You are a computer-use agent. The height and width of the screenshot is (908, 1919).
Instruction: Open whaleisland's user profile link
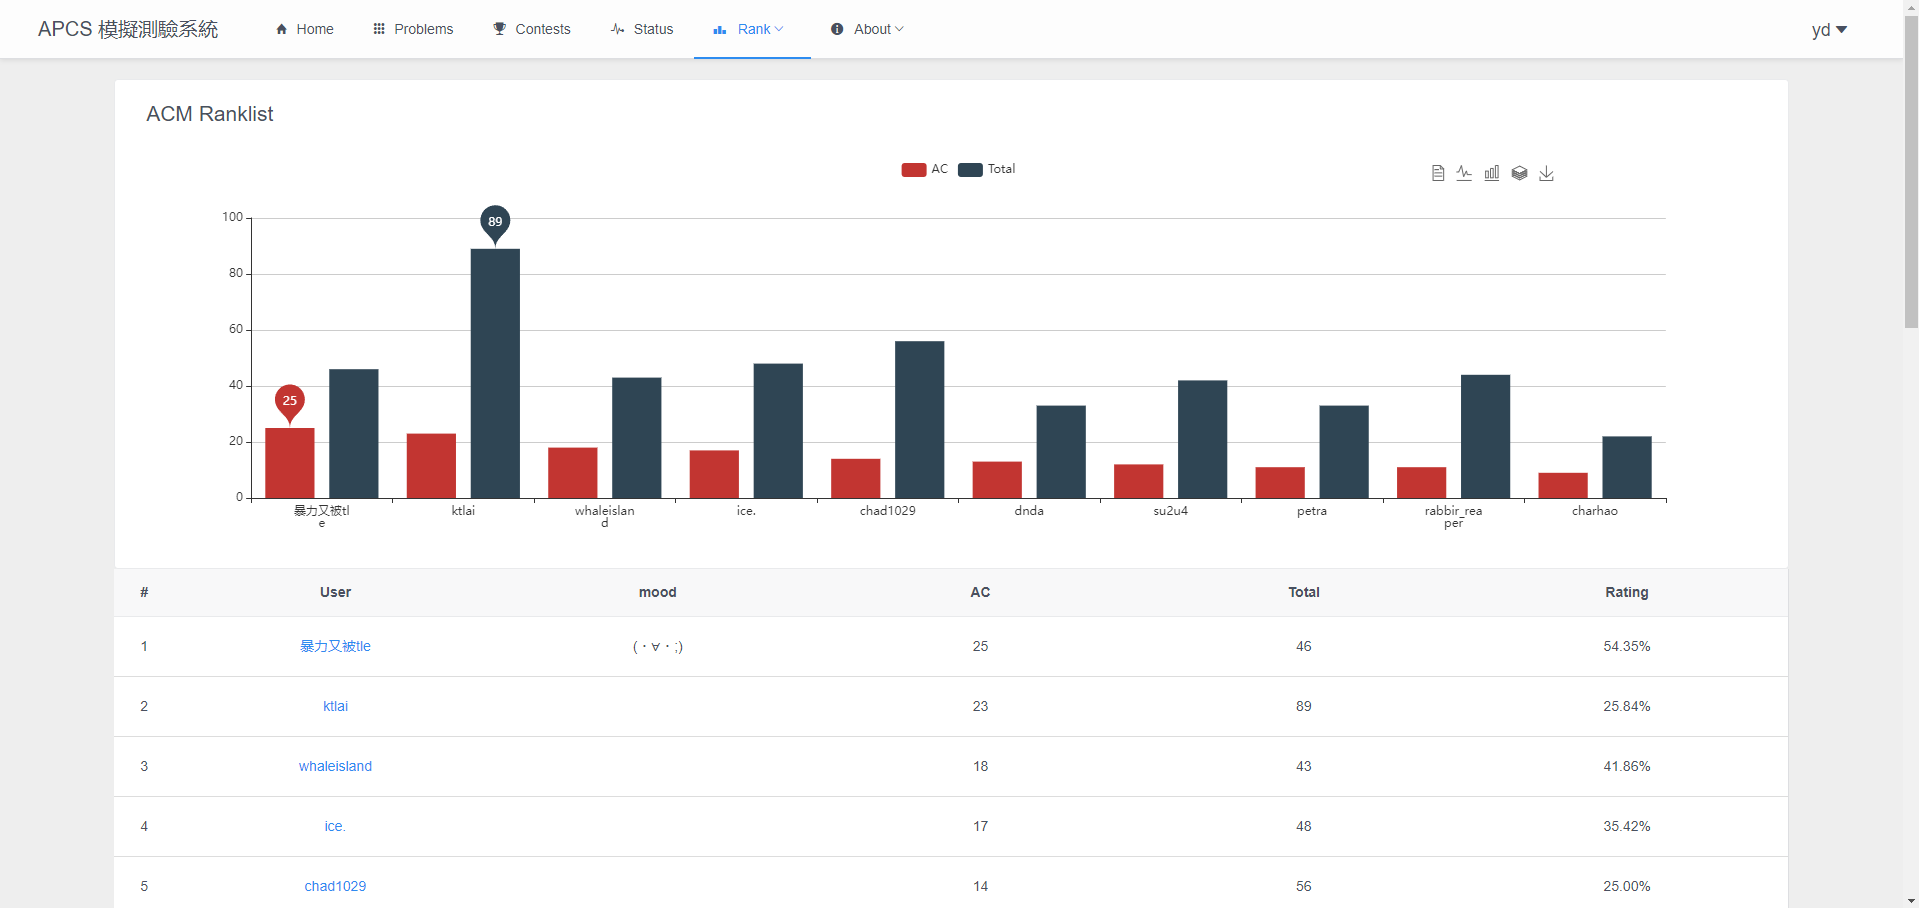[335, 766]
